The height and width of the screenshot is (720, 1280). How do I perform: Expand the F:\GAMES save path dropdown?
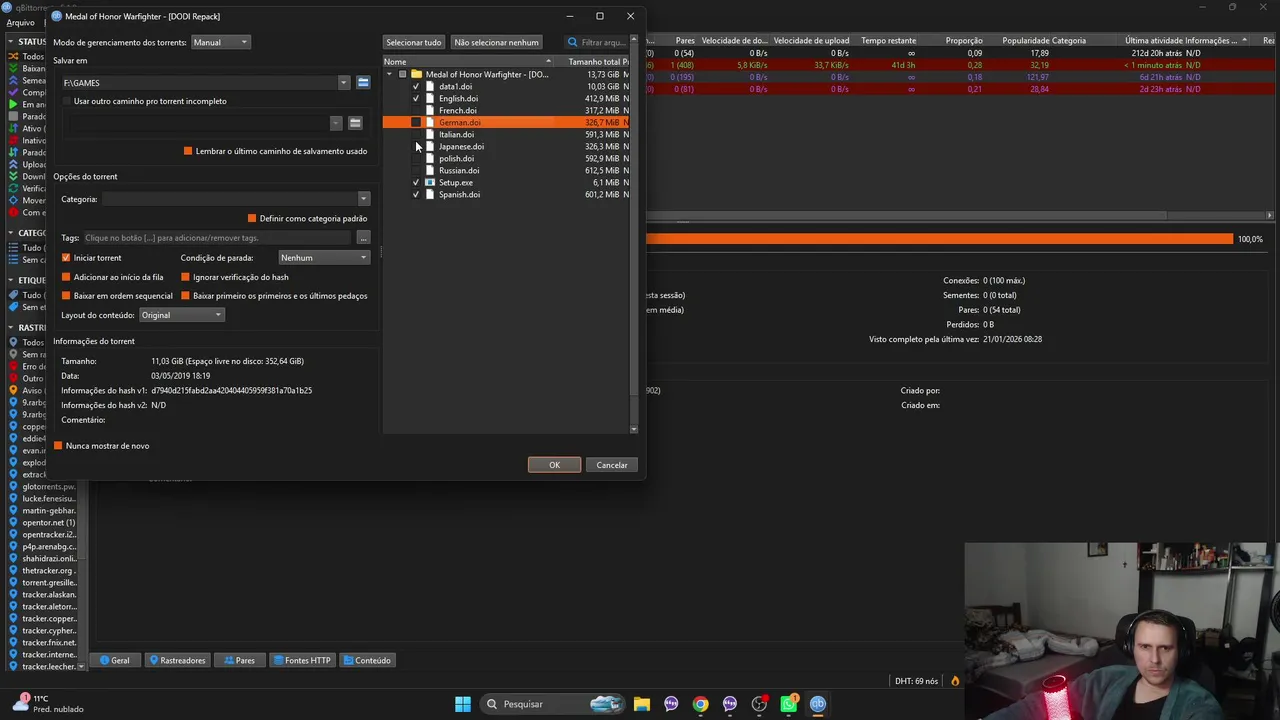coord(343,82)
